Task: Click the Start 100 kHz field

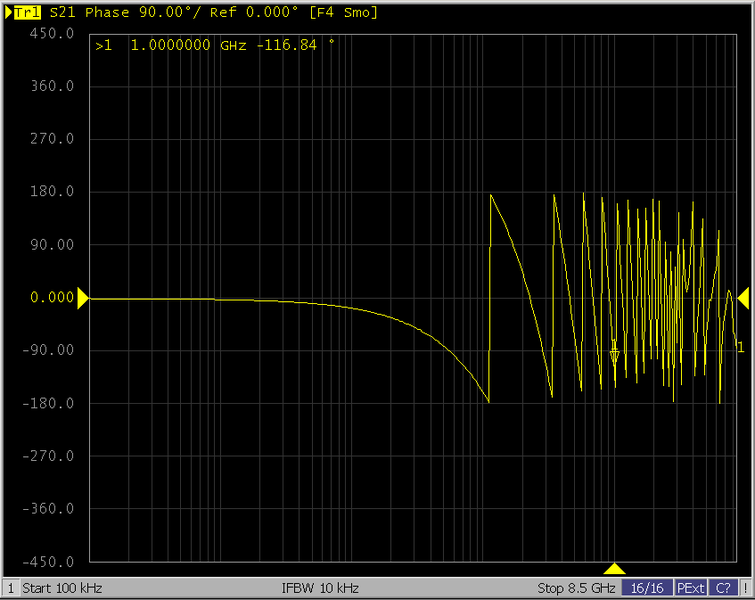Action: point(62,588)
